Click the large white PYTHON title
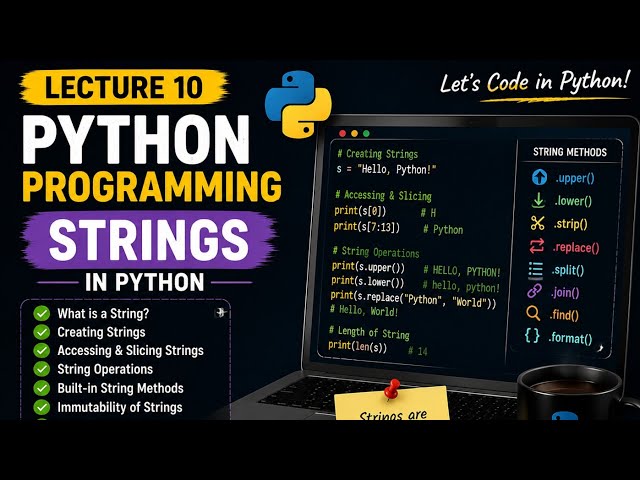The width and height of the screenshot is (640, 480). click(x=136, y=140)
